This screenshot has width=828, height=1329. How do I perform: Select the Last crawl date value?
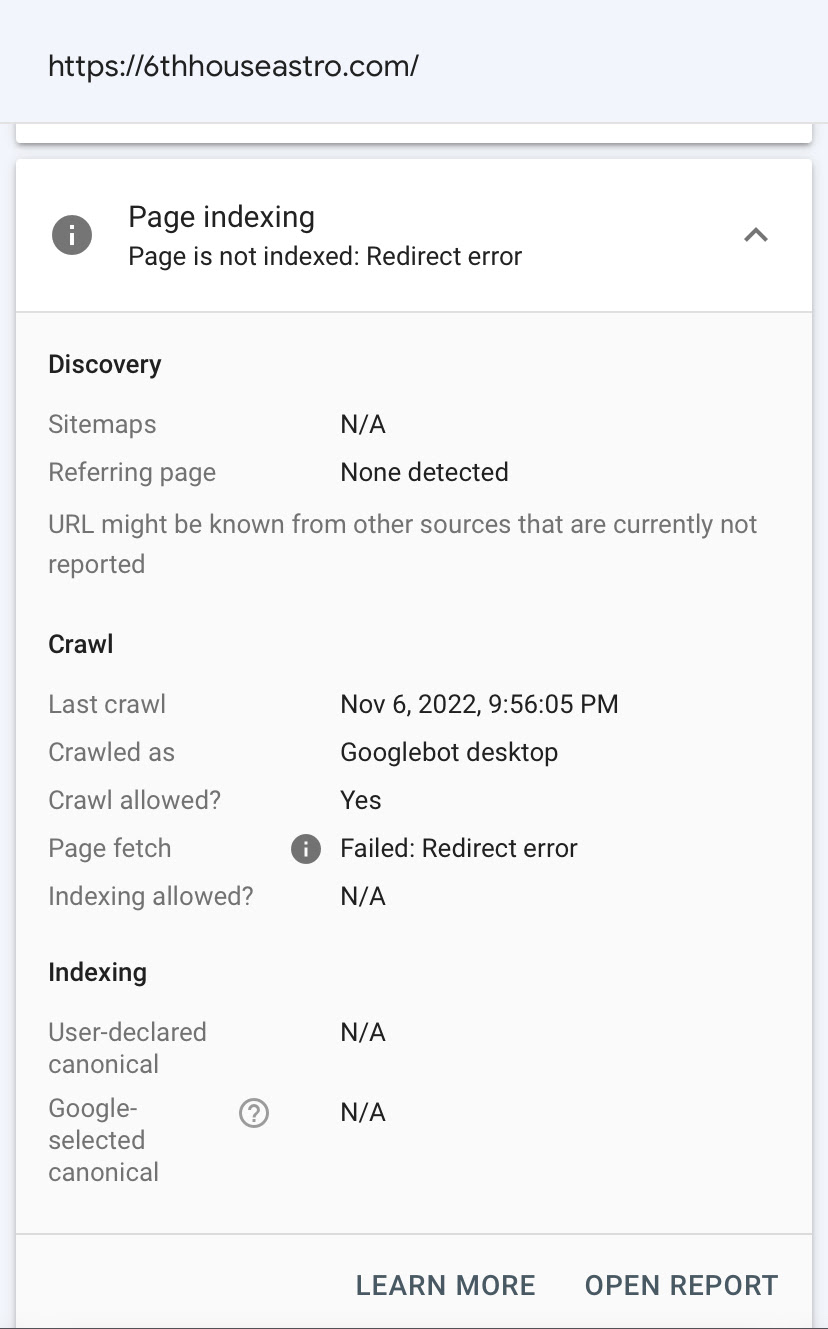pyautogui.click(x=479, y=704)
